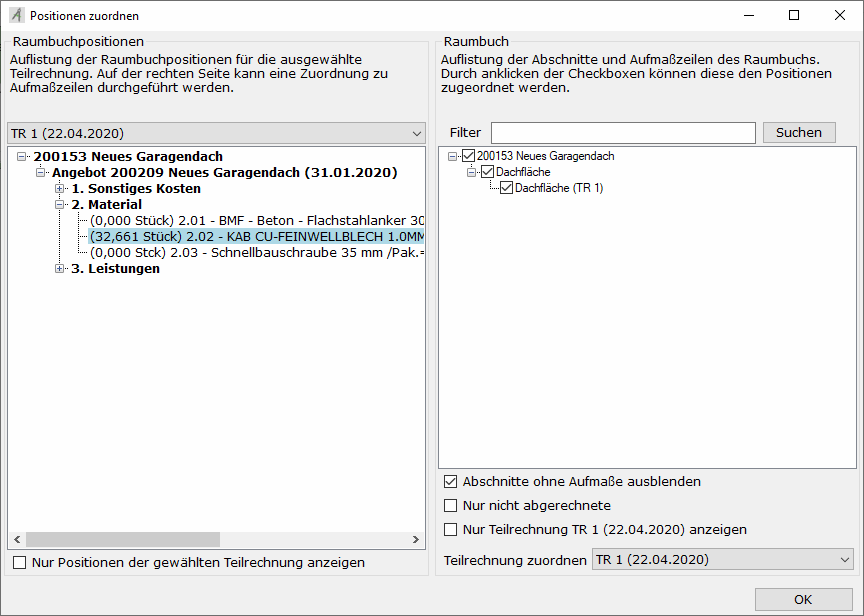
Task: Select the 2. Material row label
Action: [x=106, y=204]
